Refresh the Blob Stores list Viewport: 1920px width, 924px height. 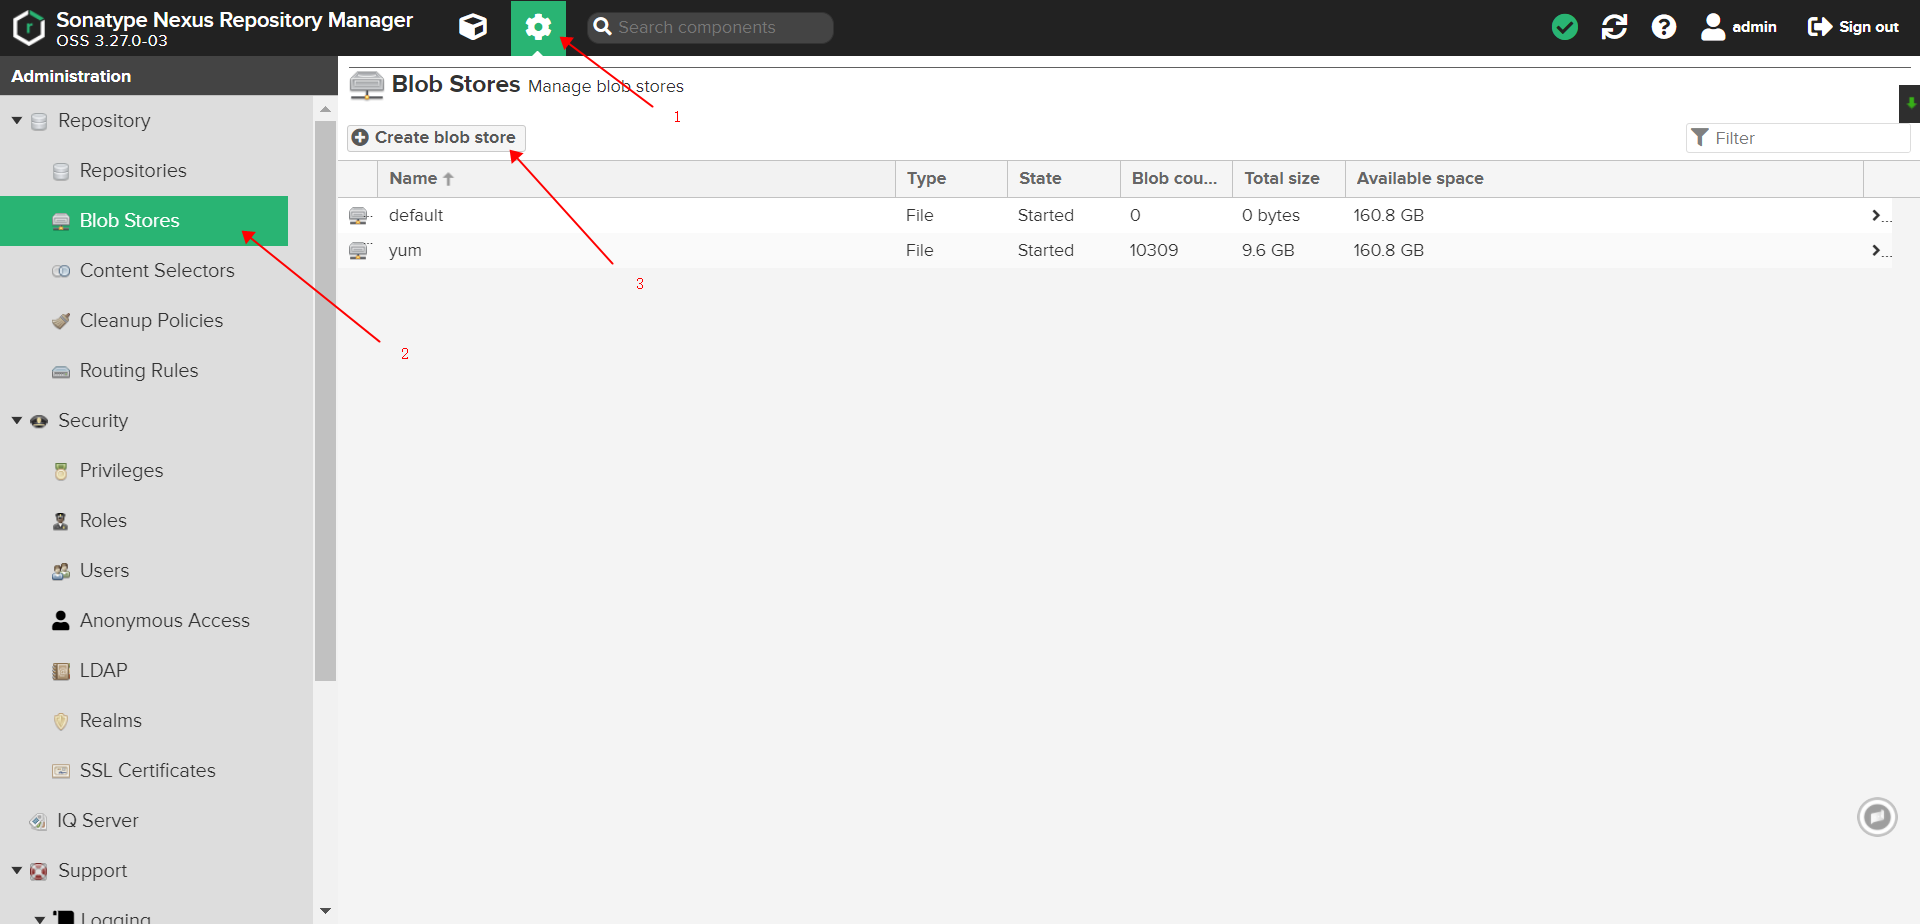pyautogui.click(x=1614, y=27)
